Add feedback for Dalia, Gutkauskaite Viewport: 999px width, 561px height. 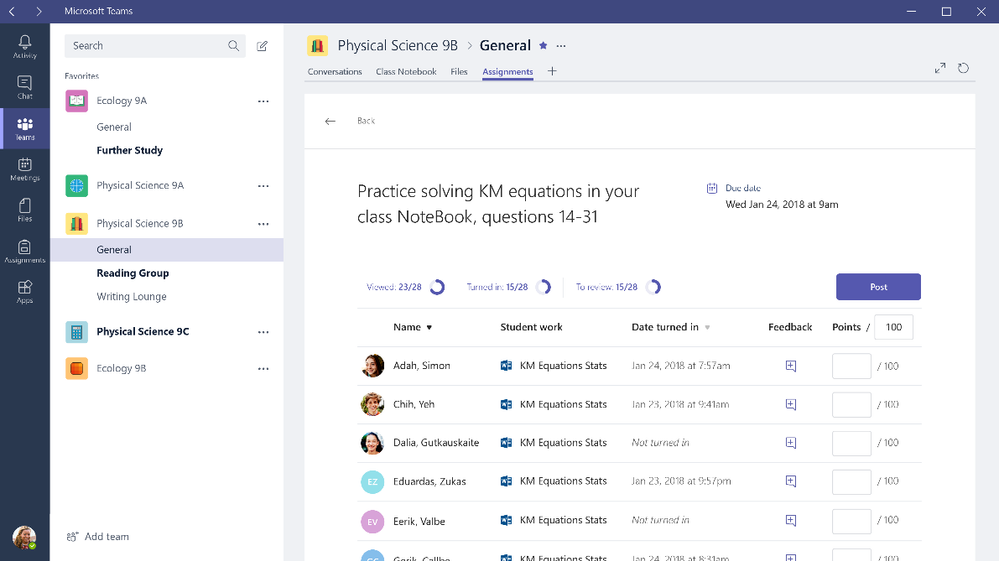pos(791,443)
